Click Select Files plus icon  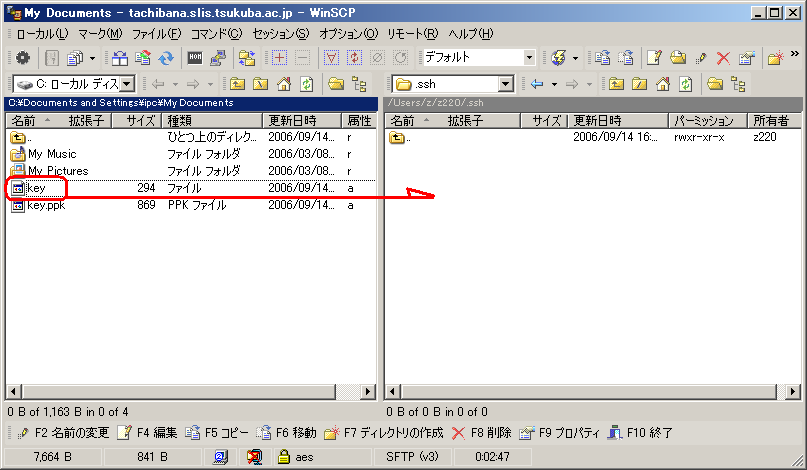pyautogui.click(x=279, y=58)
